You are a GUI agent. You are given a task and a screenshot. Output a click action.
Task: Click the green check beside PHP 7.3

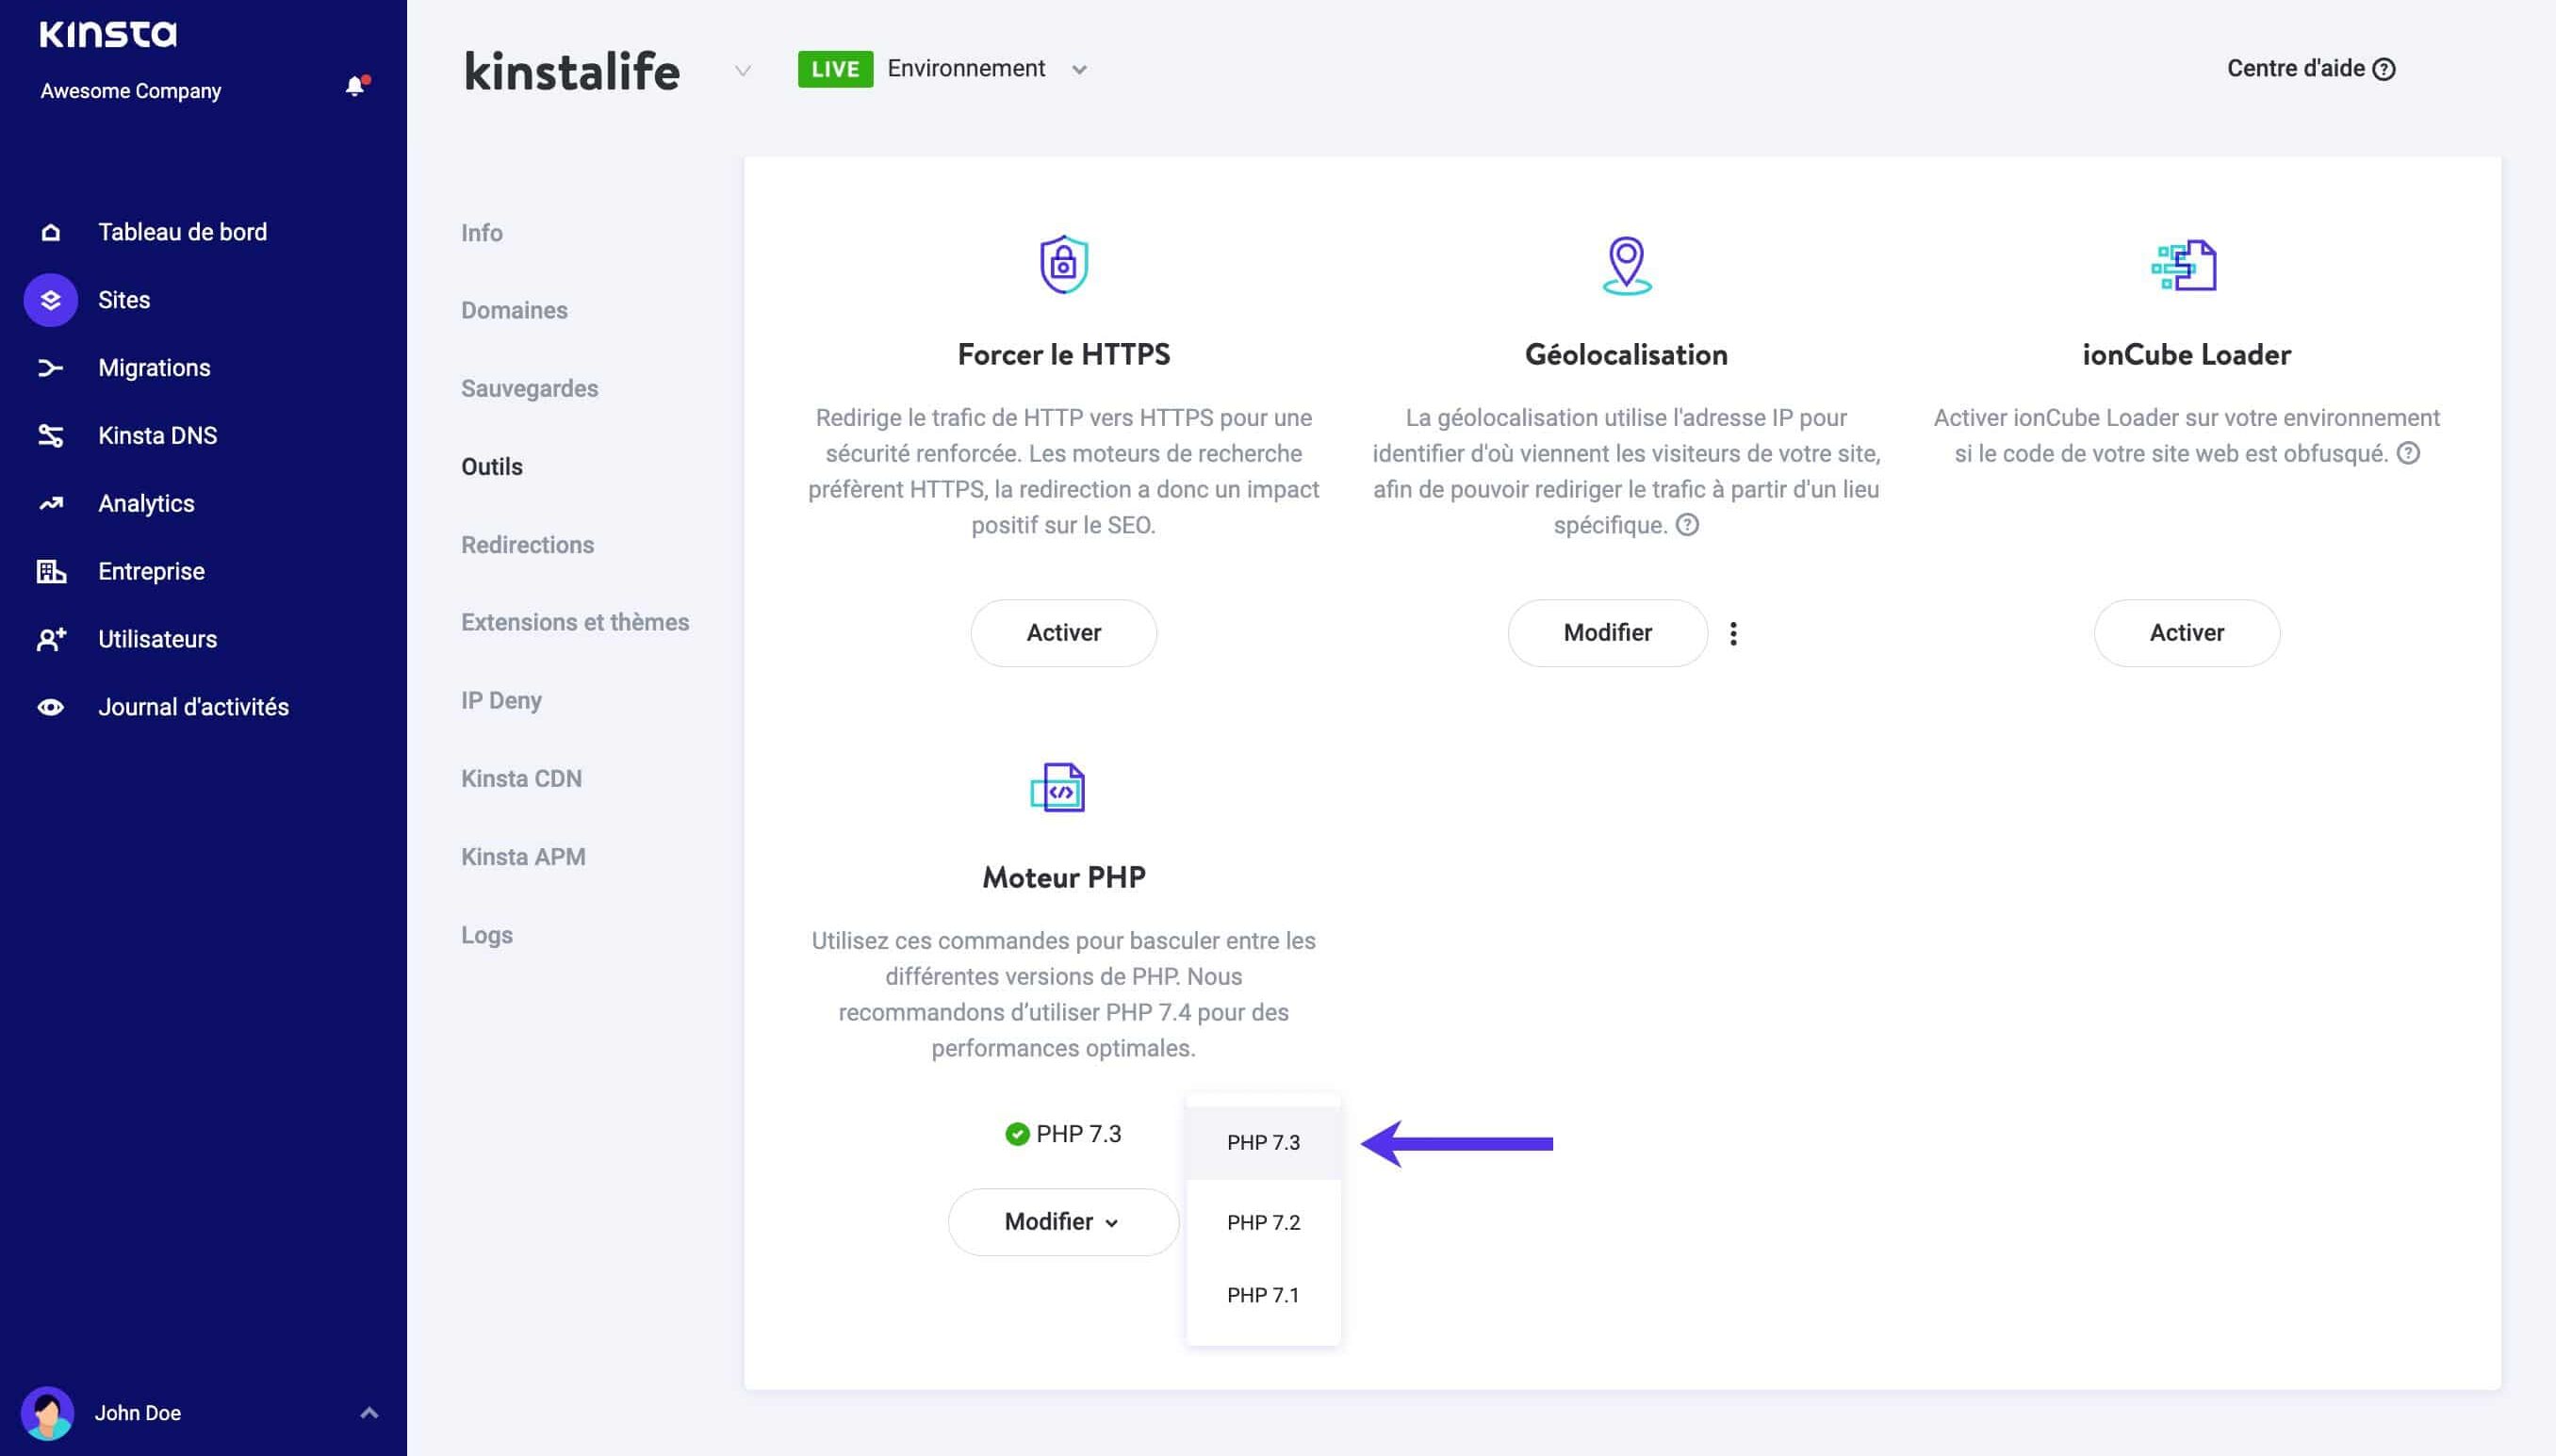[x=1017, y=1134]
